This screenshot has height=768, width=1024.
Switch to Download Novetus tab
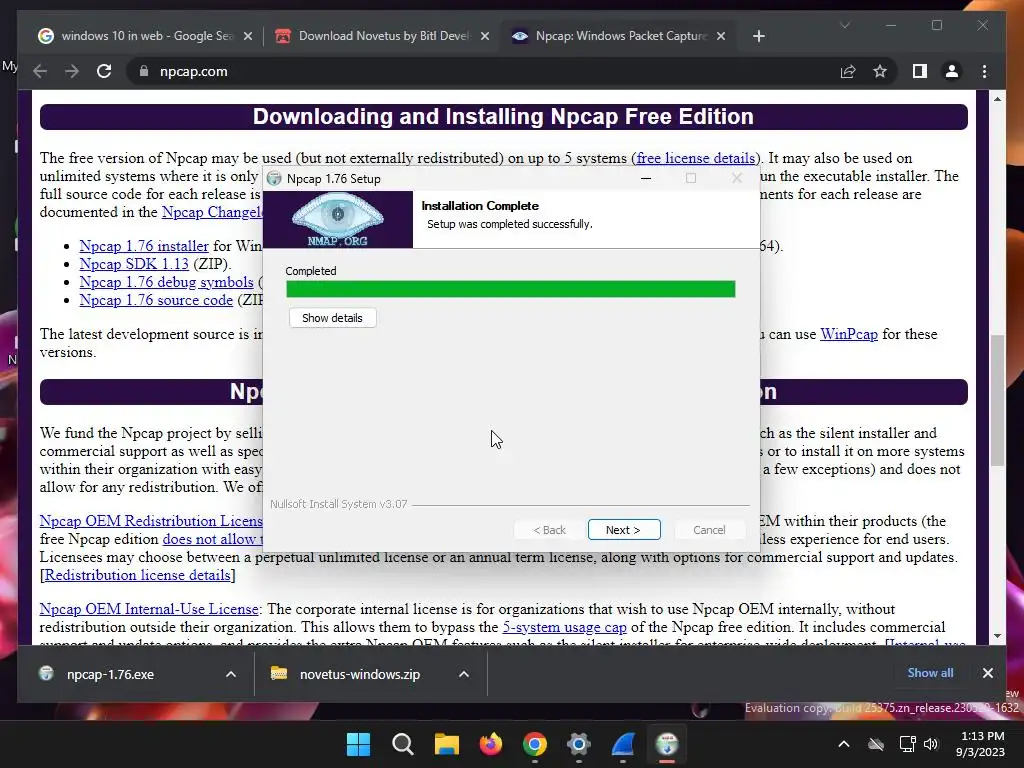point(383,36)
